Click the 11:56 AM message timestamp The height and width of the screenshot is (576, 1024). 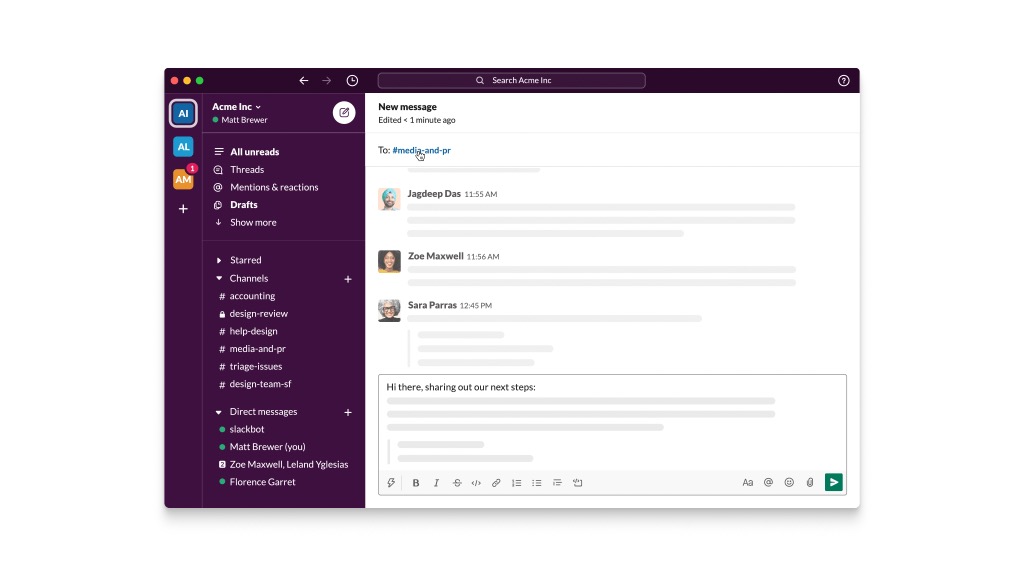pyautogui.click(x=483, y=257)
